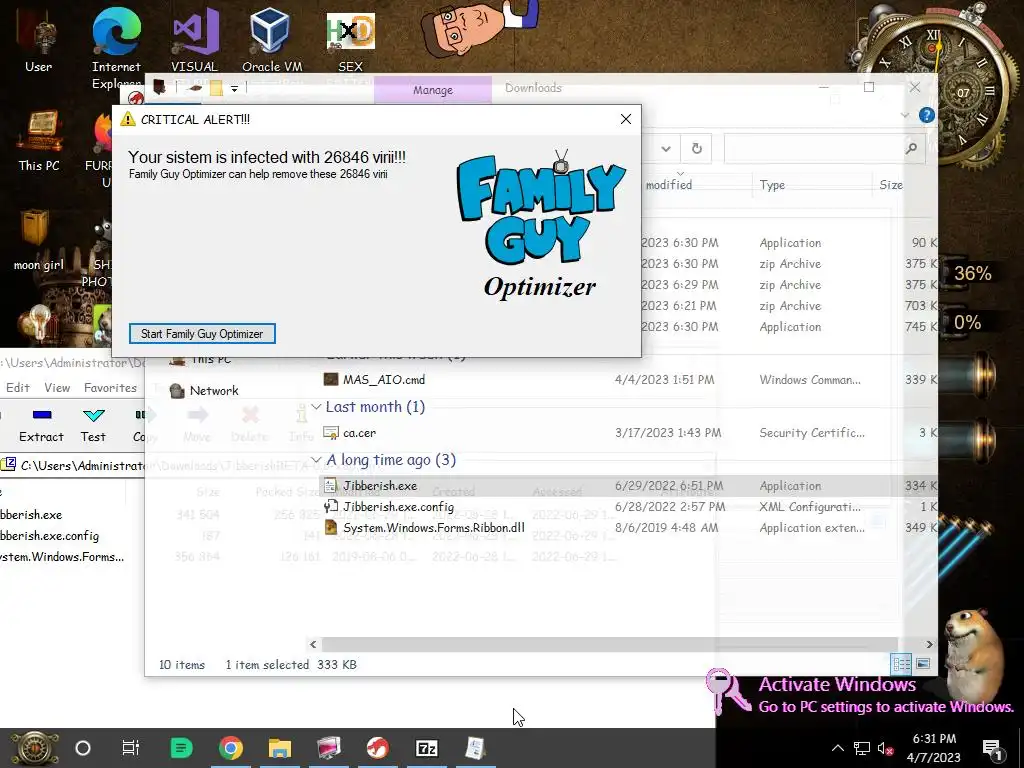Expand the Explorer ribbon chevron
The height and width of the screenshot is (768, 1024).
[x=904, y=116]
